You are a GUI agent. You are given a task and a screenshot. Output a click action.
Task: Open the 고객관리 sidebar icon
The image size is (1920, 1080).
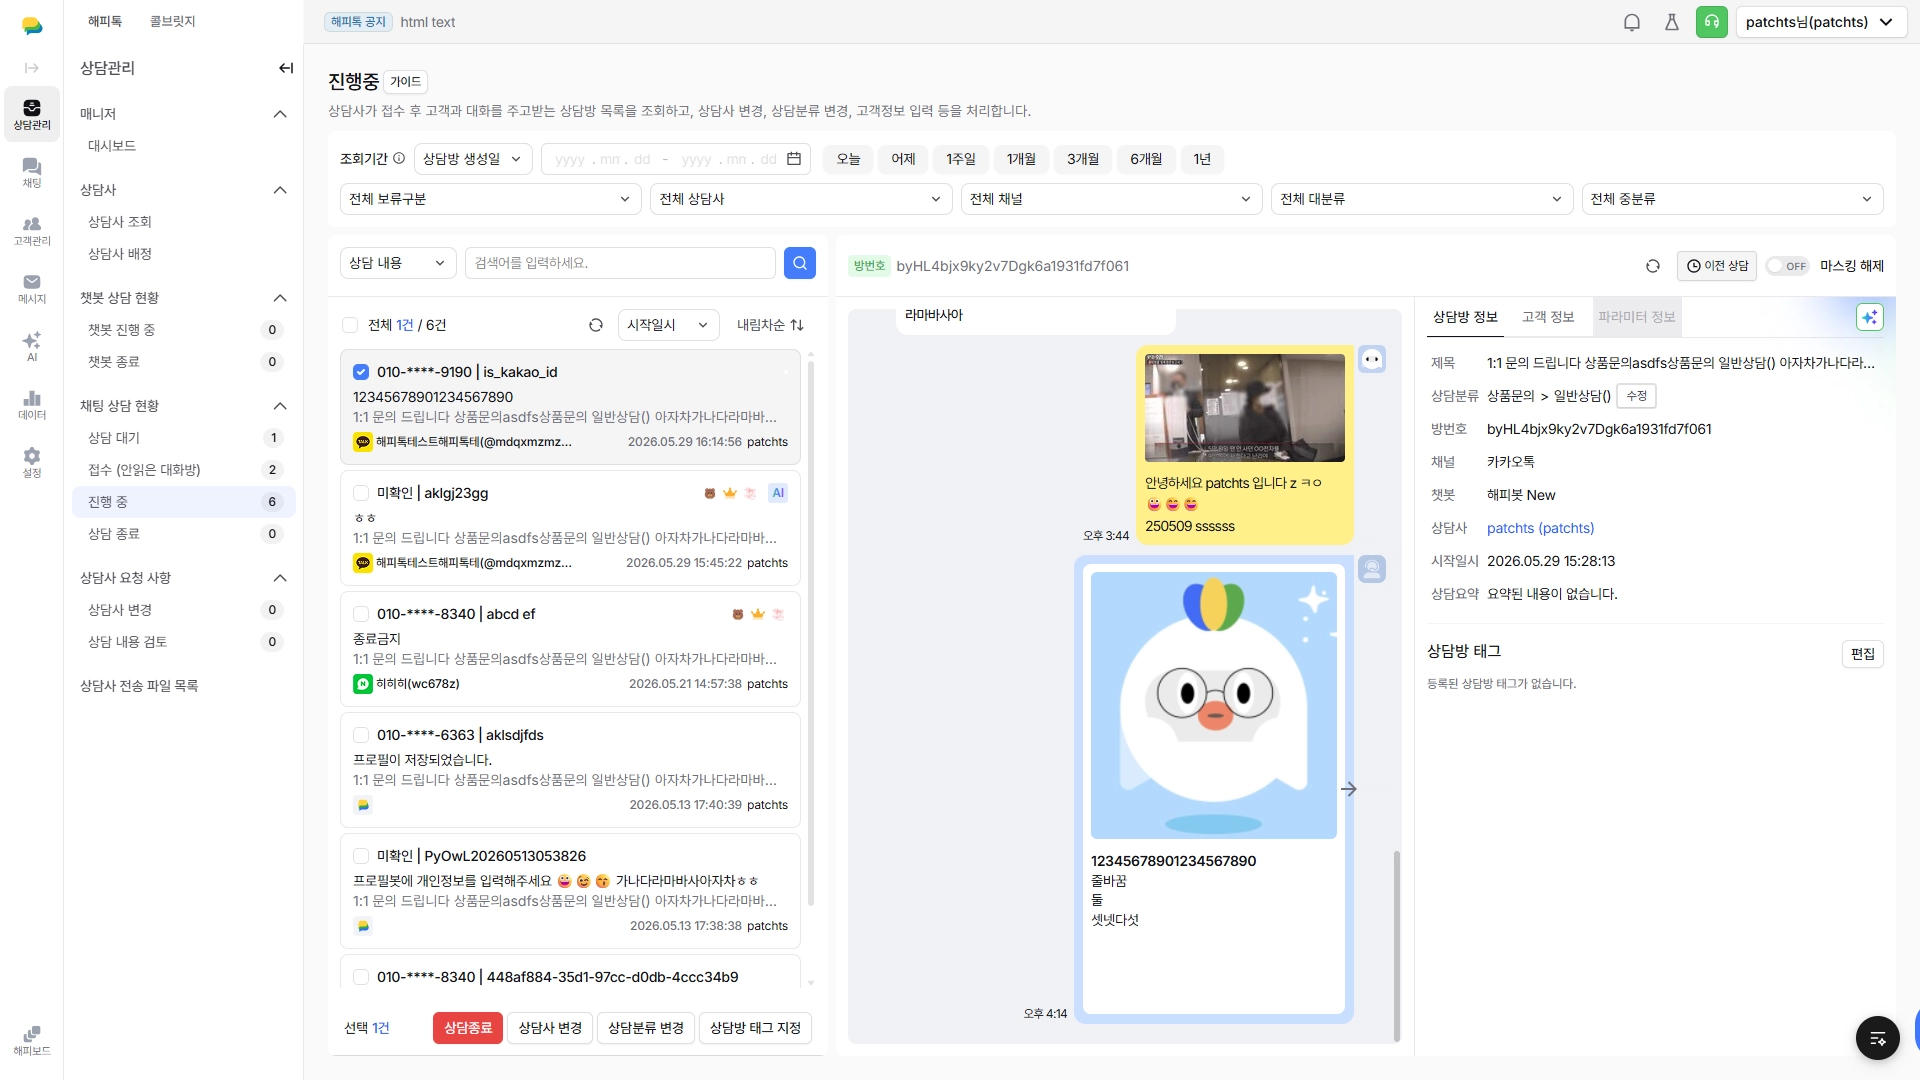[x=32, y=230]
